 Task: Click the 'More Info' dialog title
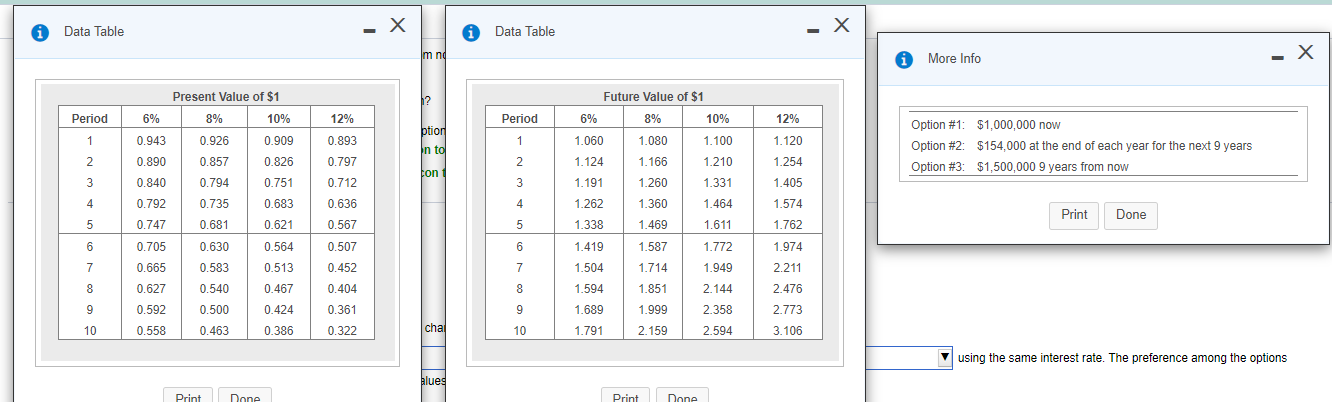click(954, 59)
